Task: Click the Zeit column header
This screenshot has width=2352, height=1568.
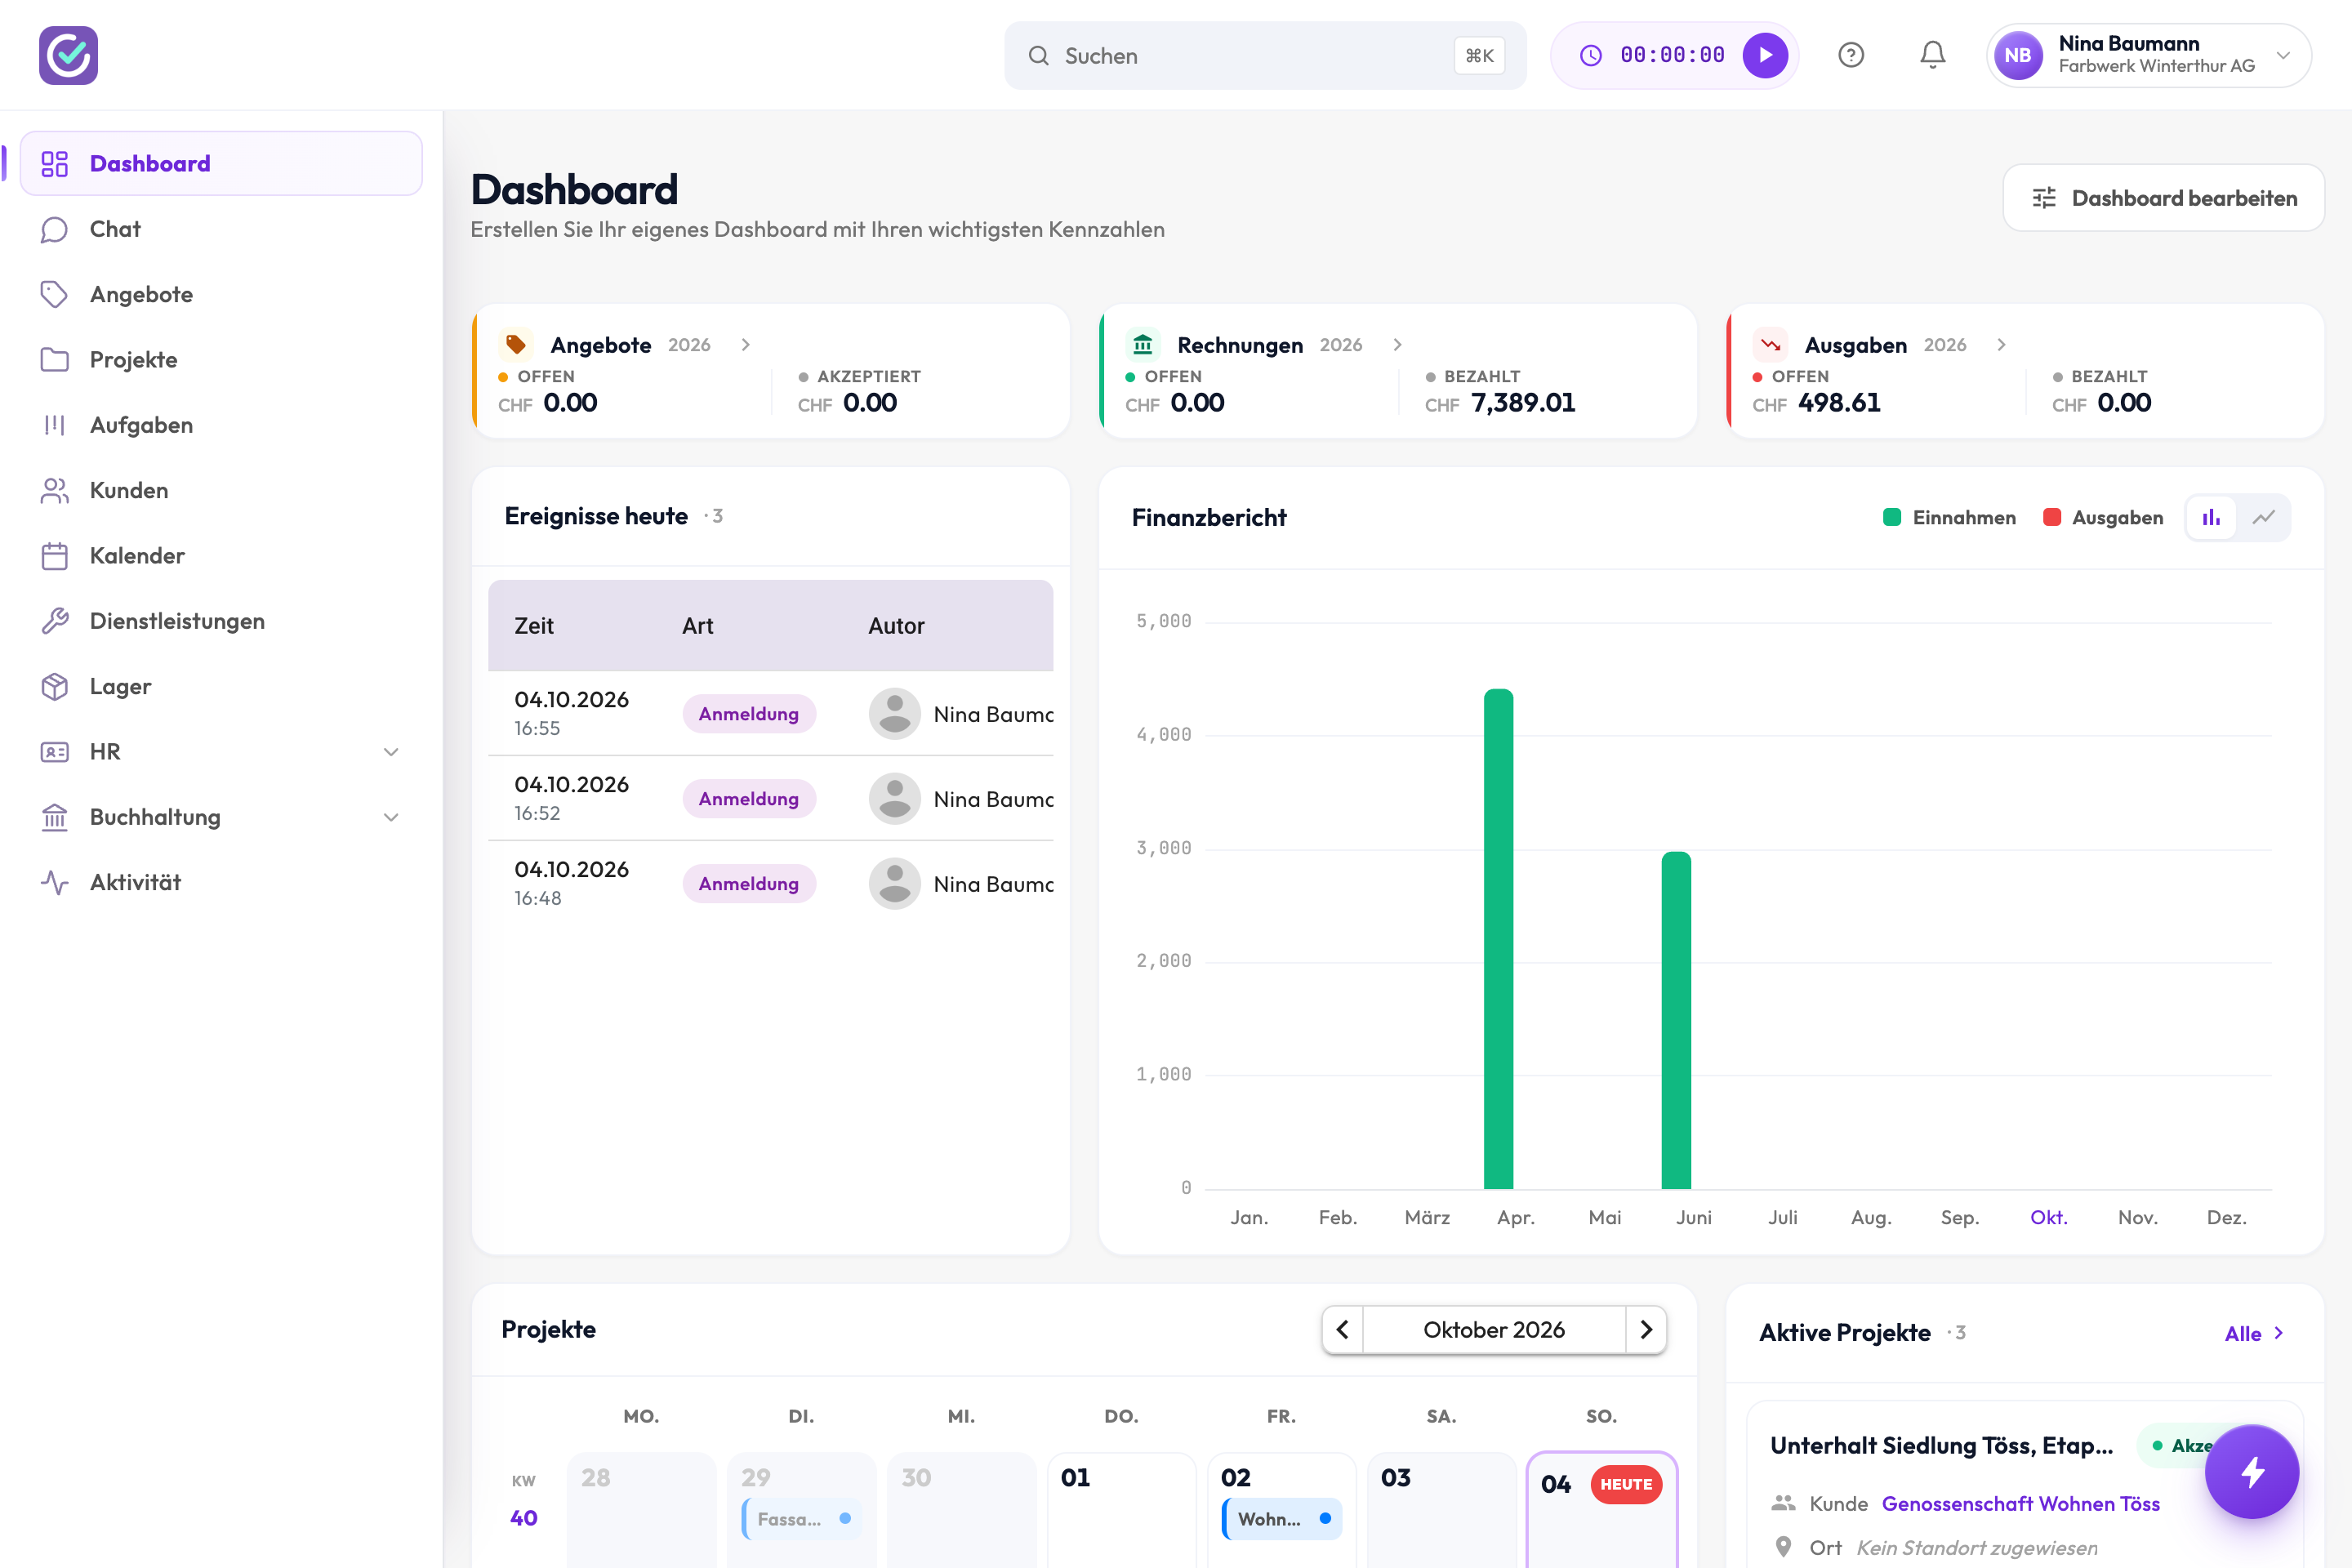Action: click(534, 626)
